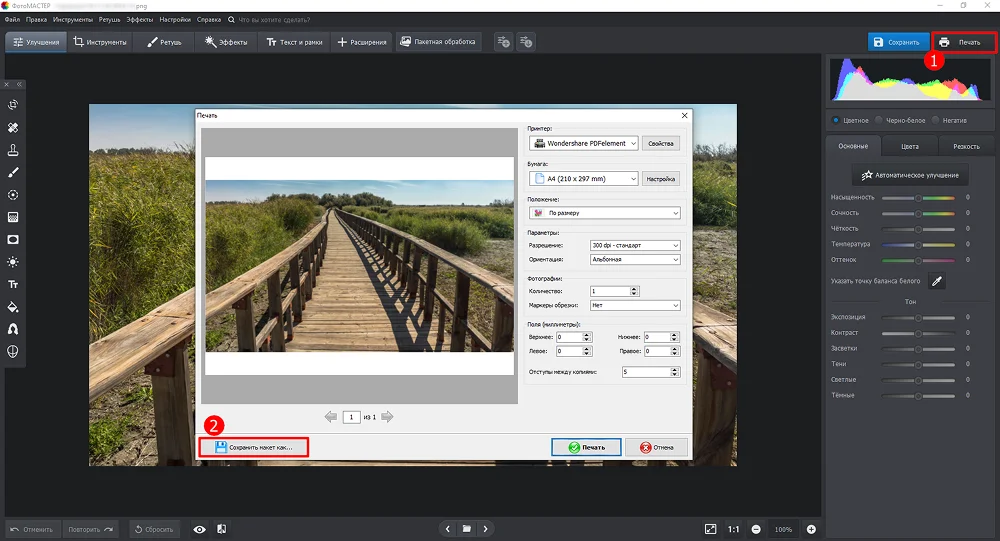Screen dimensions: 1000x541
Task: Click the white balance eyedropper icon
Action: pyautogui.click(x=937, y=281)
